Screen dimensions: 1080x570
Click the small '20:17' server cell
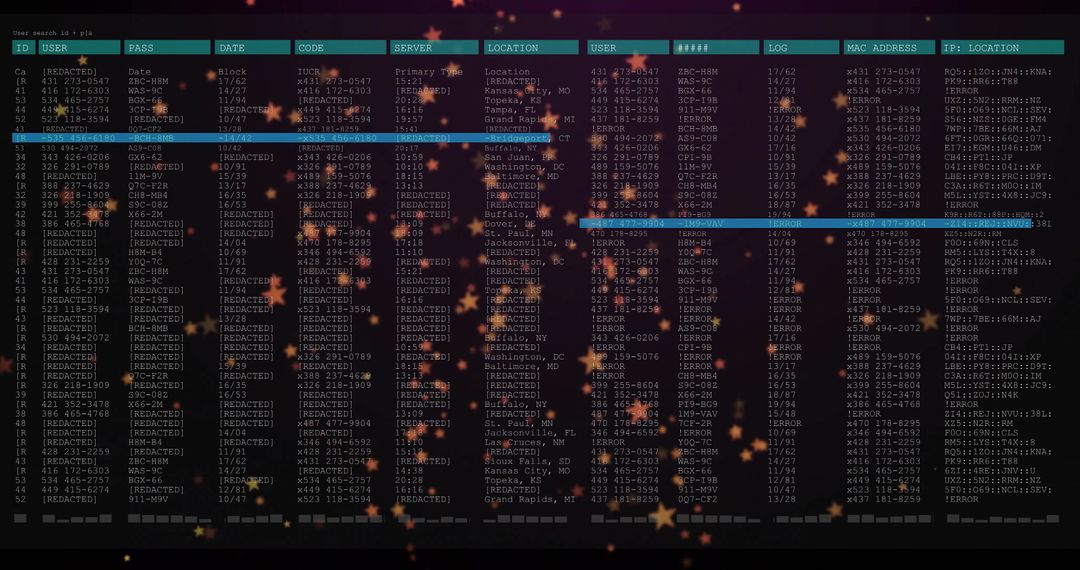click(408, 148)
